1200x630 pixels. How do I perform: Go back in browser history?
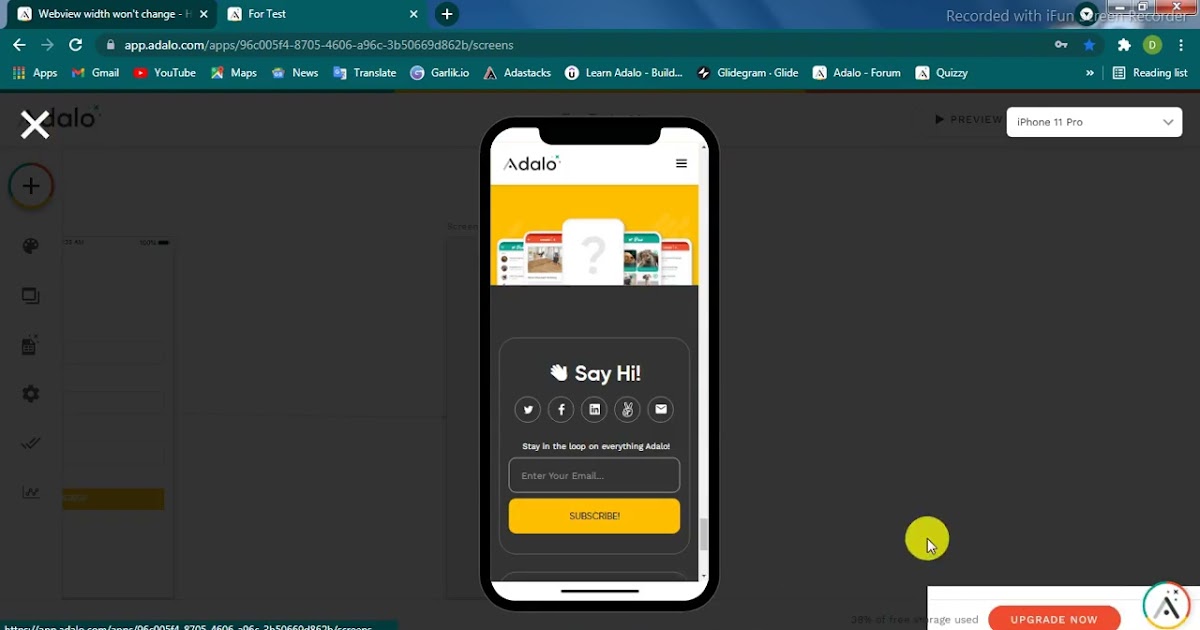[19, 45]
